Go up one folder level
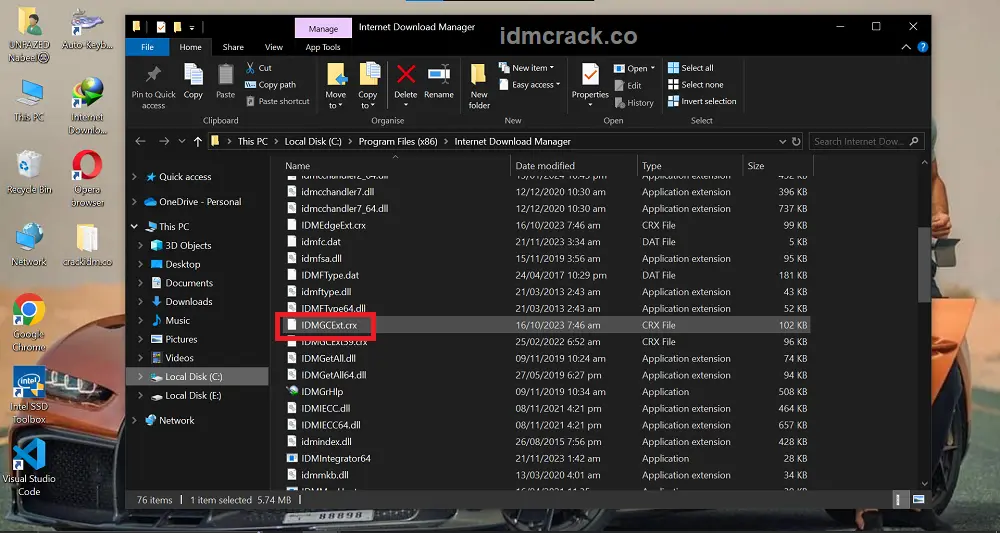Screen dimensions: 1000x533 [x=198, y=142]
